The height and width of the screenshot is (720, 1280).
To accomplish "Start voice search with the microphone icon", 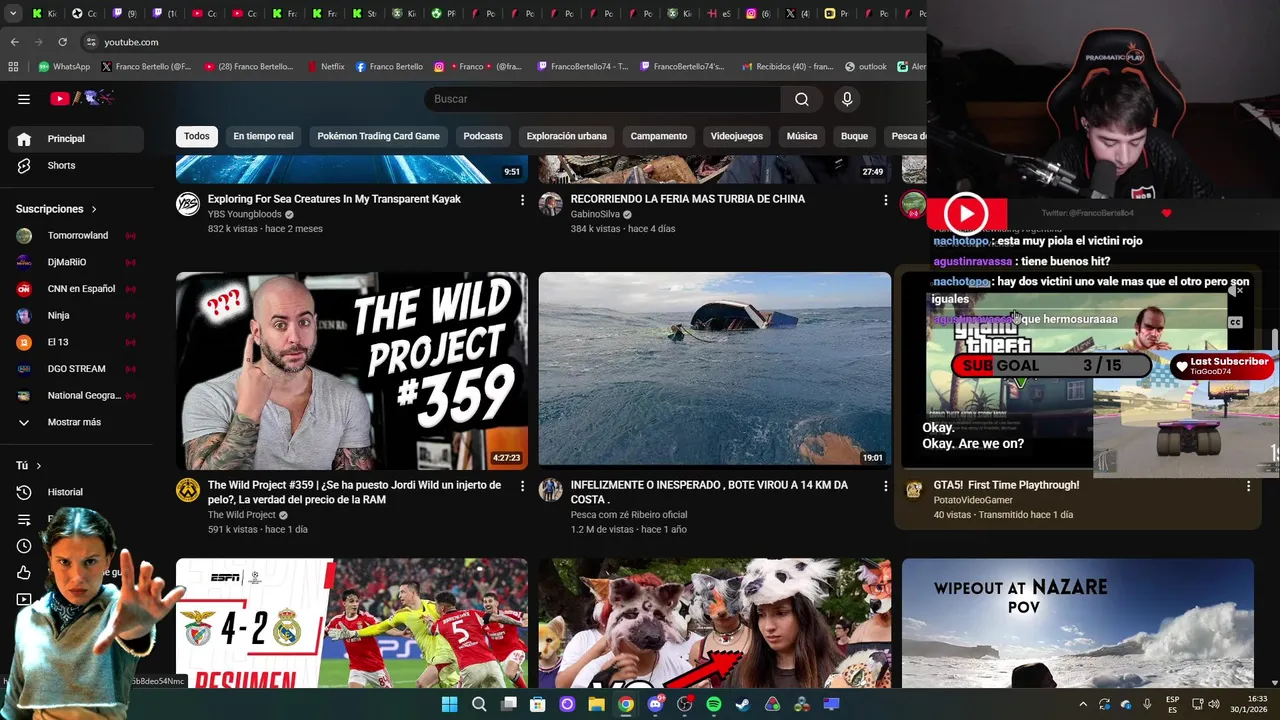I will coord(847,99).
